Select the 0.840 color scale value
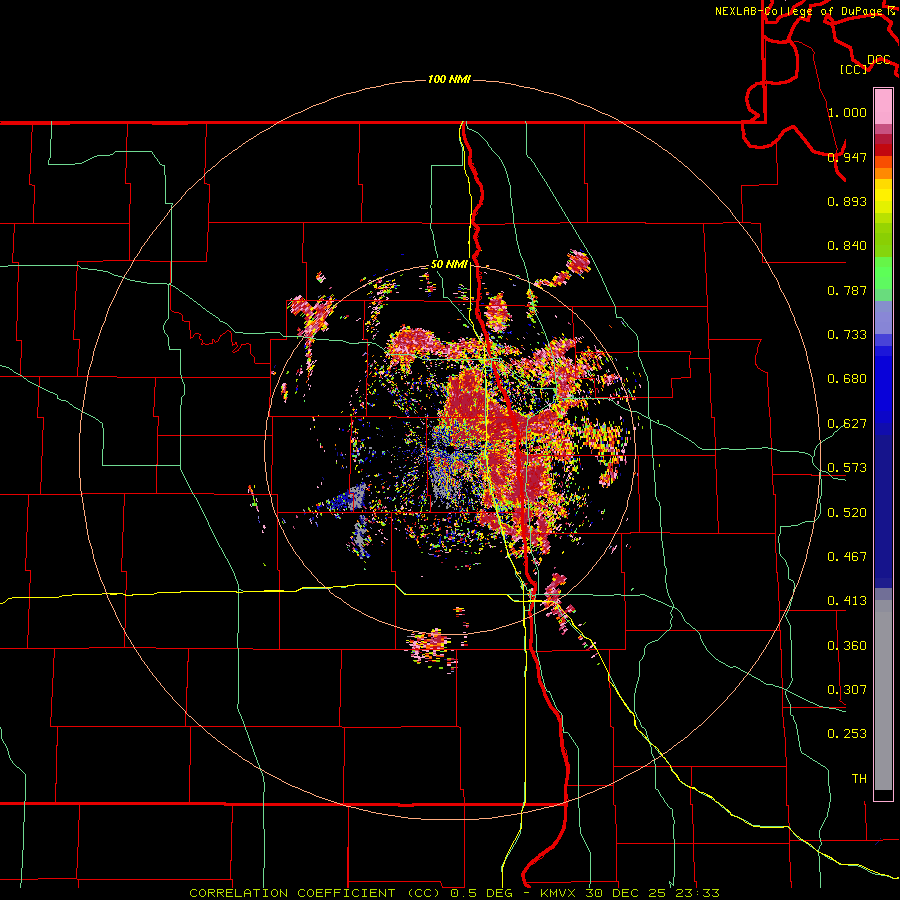The image size is (900, 900). click(847, 246)
